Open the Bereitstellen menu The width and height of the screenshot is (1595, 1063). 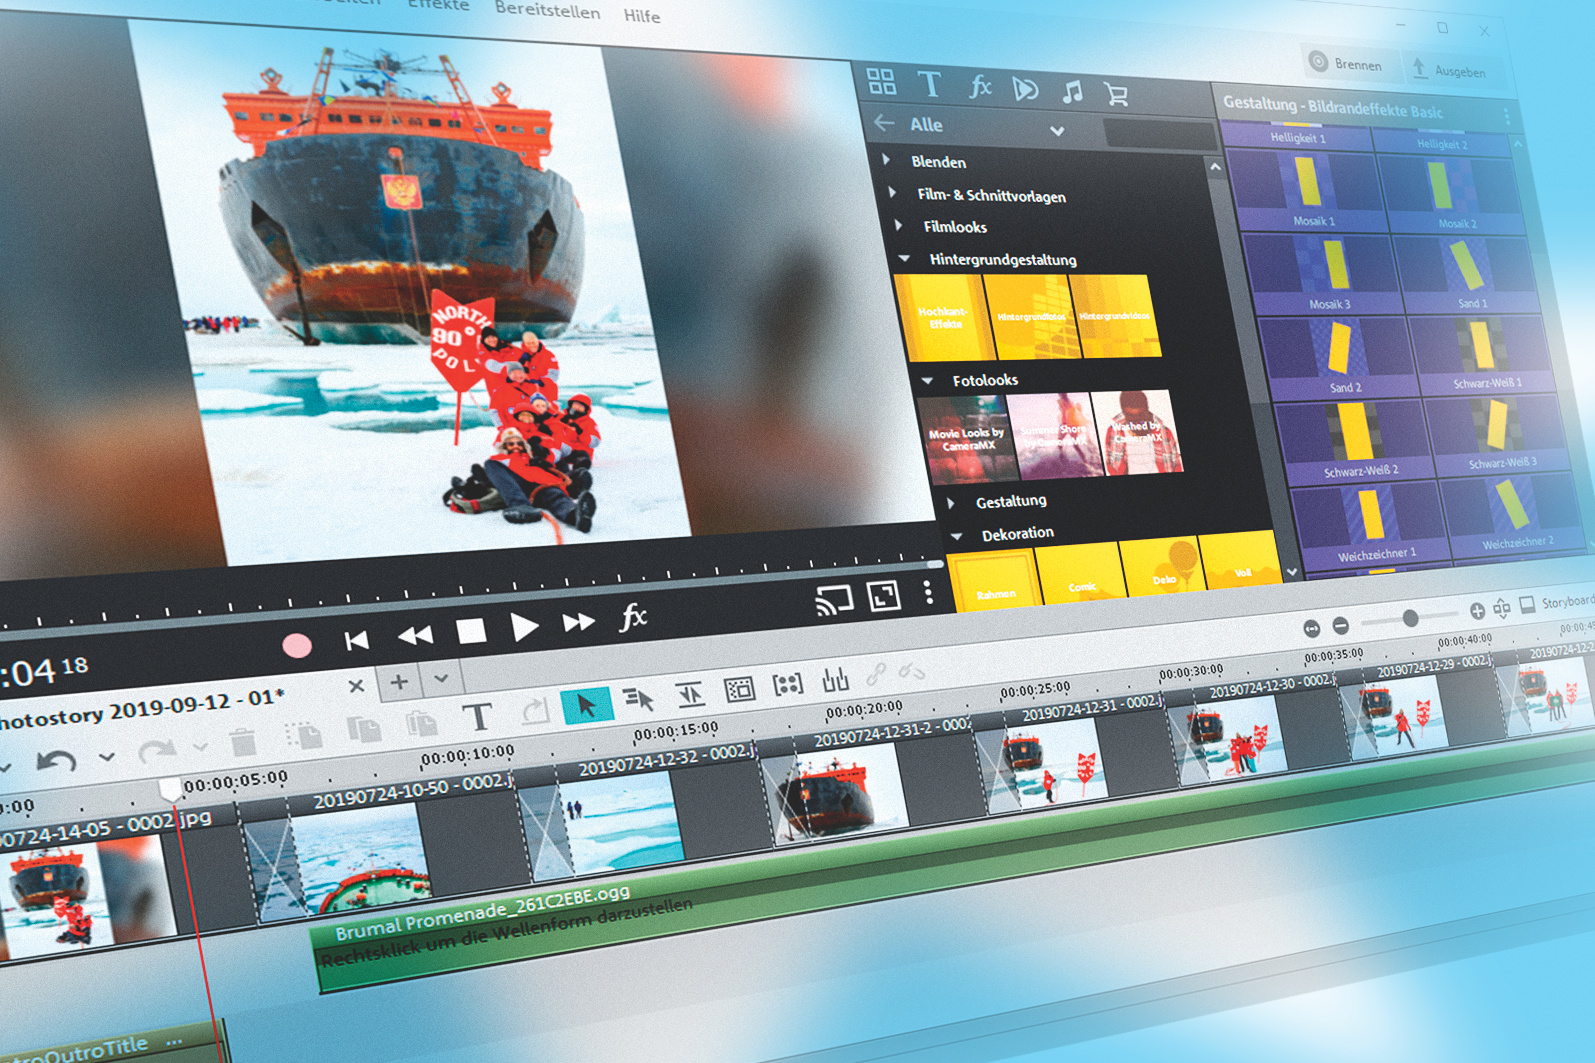(x=547, y=11)
